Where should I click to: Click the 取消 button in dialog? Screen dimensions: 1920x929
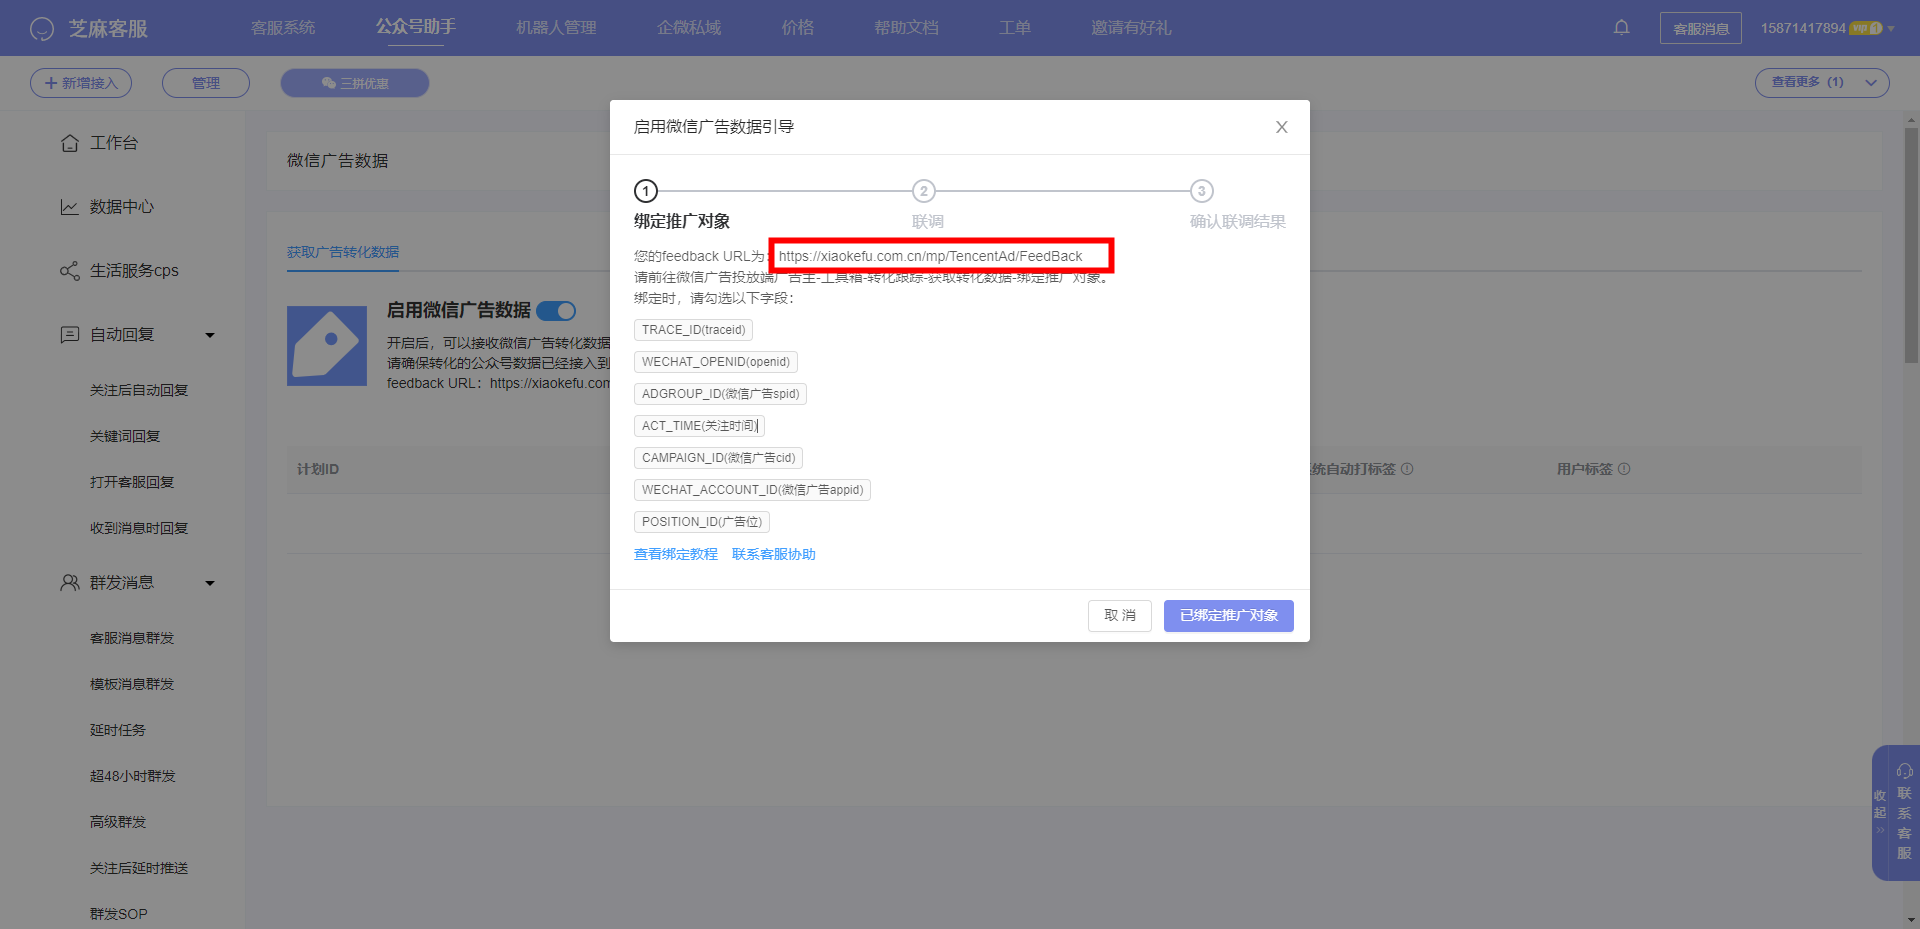tap(1120, 616)
